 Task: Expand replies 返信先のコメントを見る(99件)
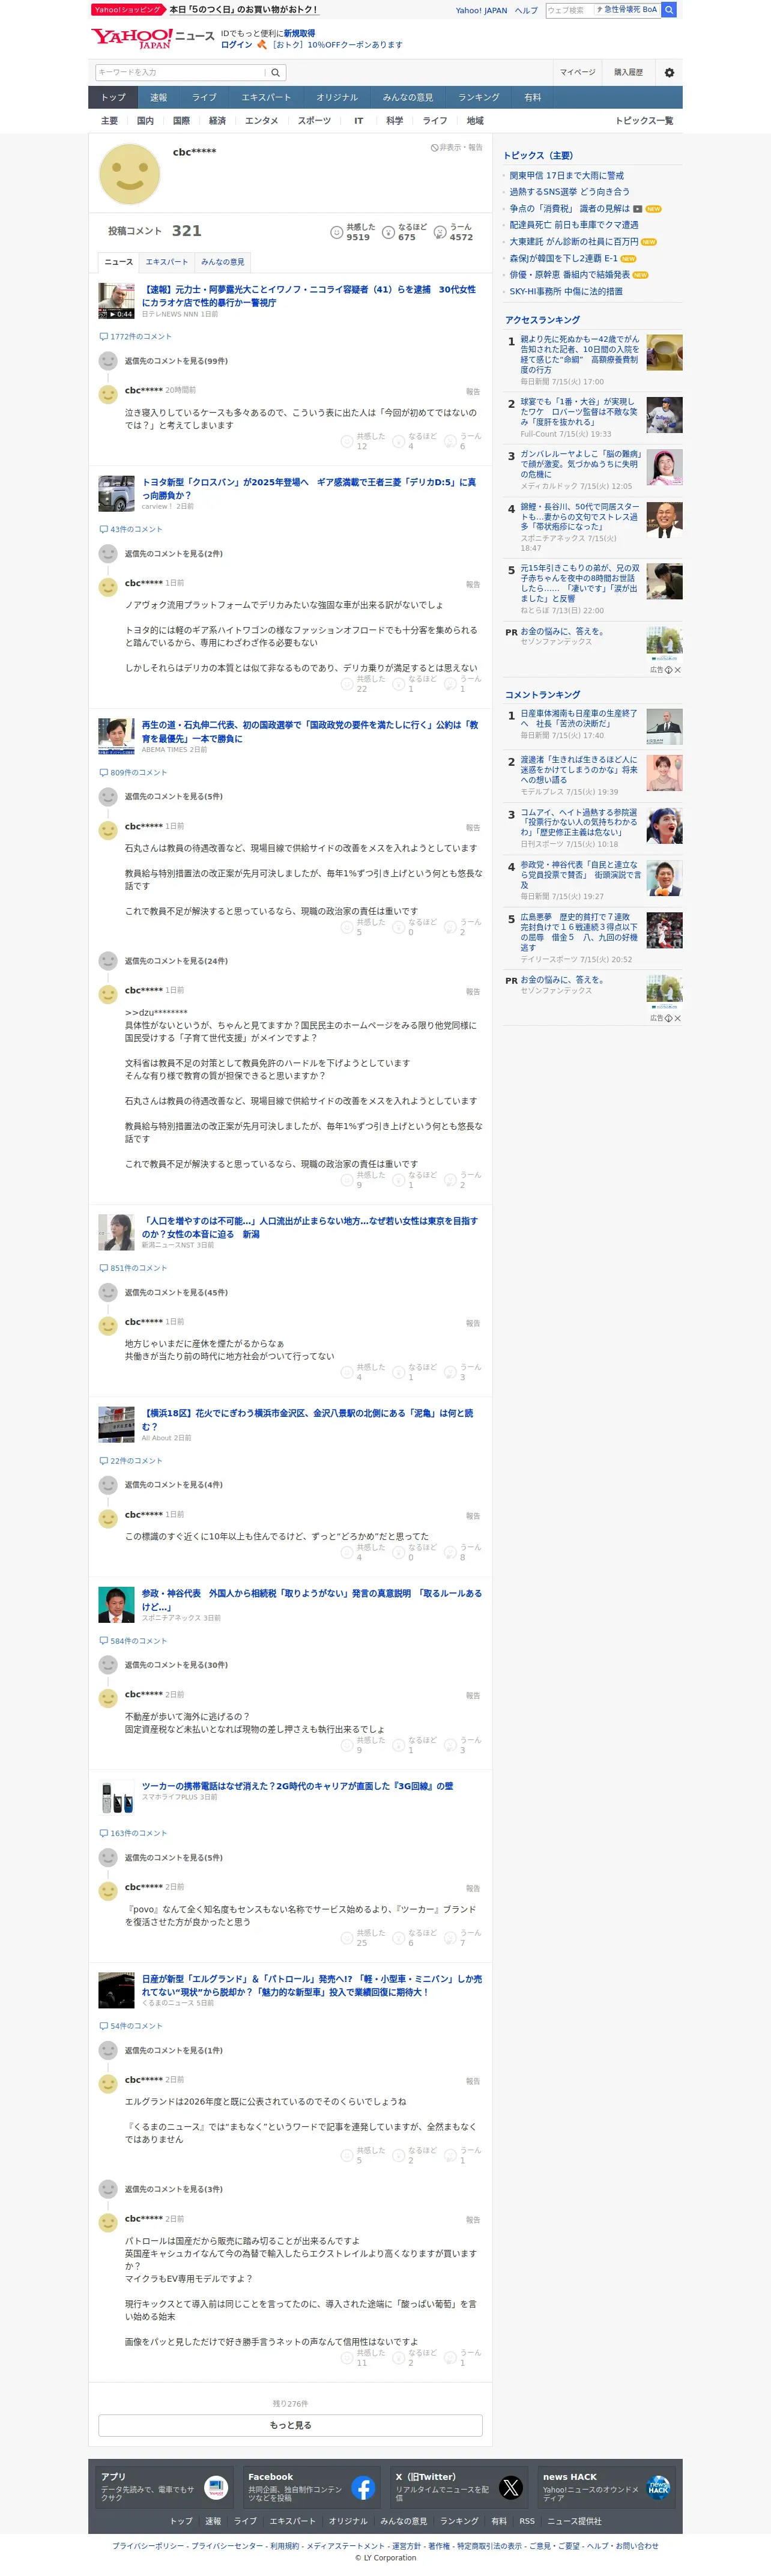pos(176,361)
